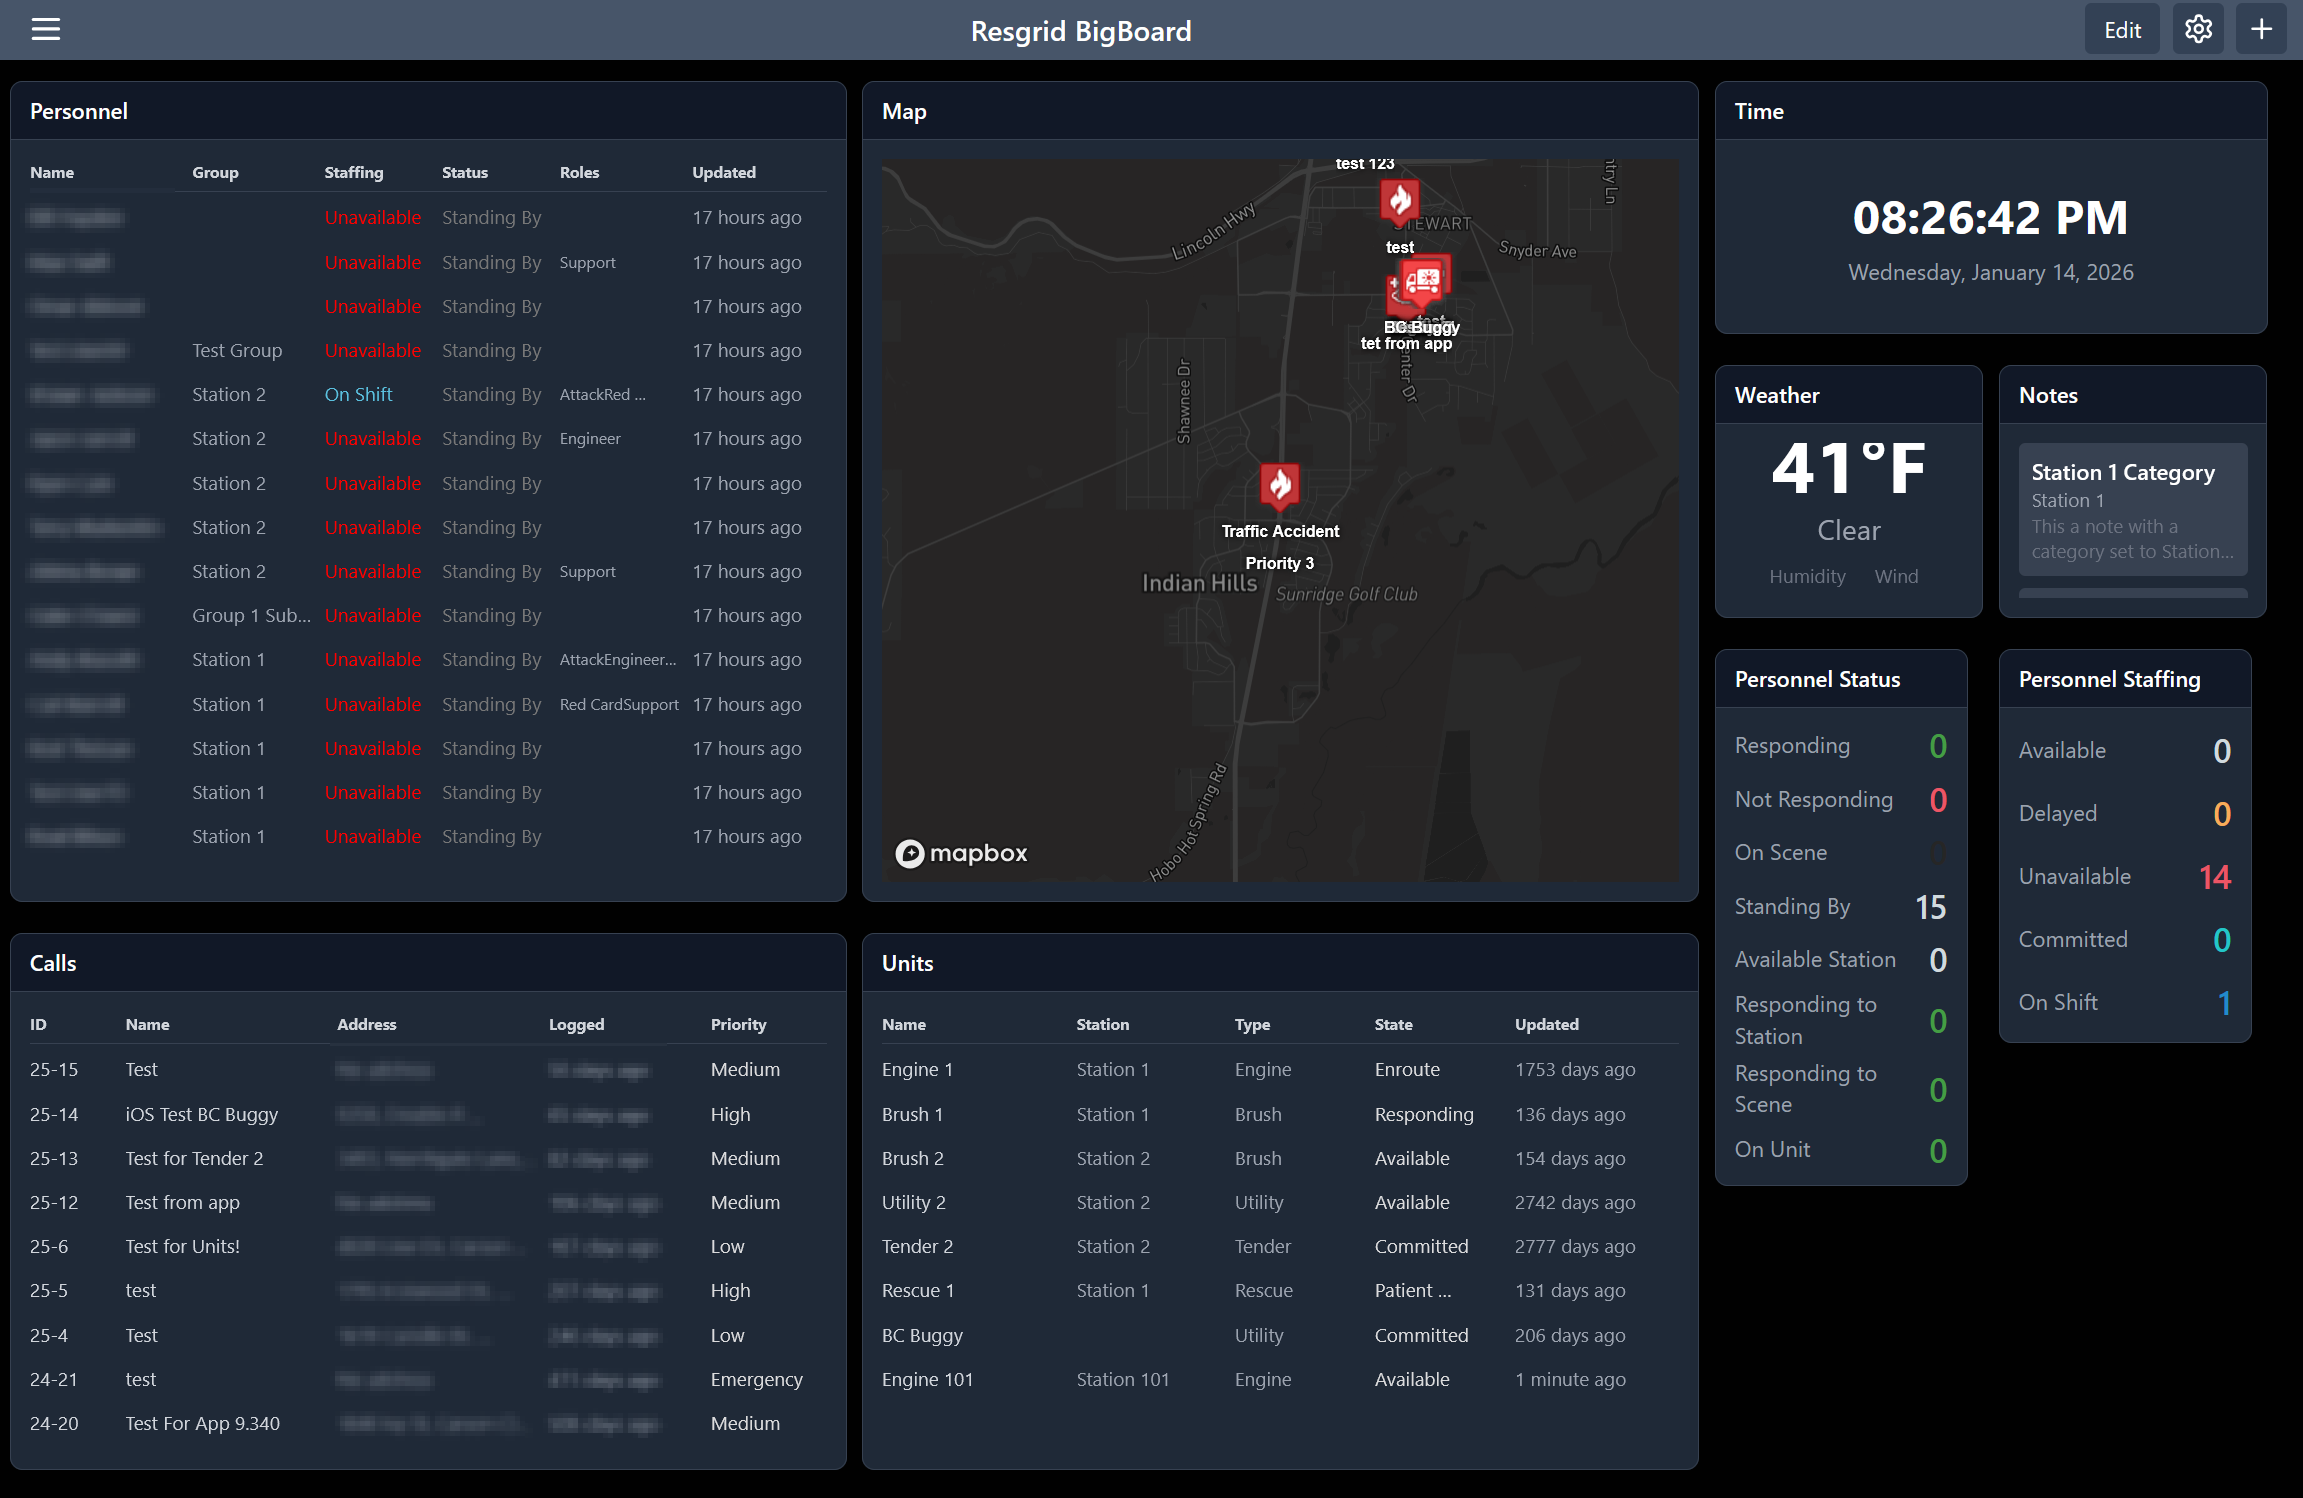Sort personnel by Staffing column header
2303x1498 pixels.
click(353, 172)
